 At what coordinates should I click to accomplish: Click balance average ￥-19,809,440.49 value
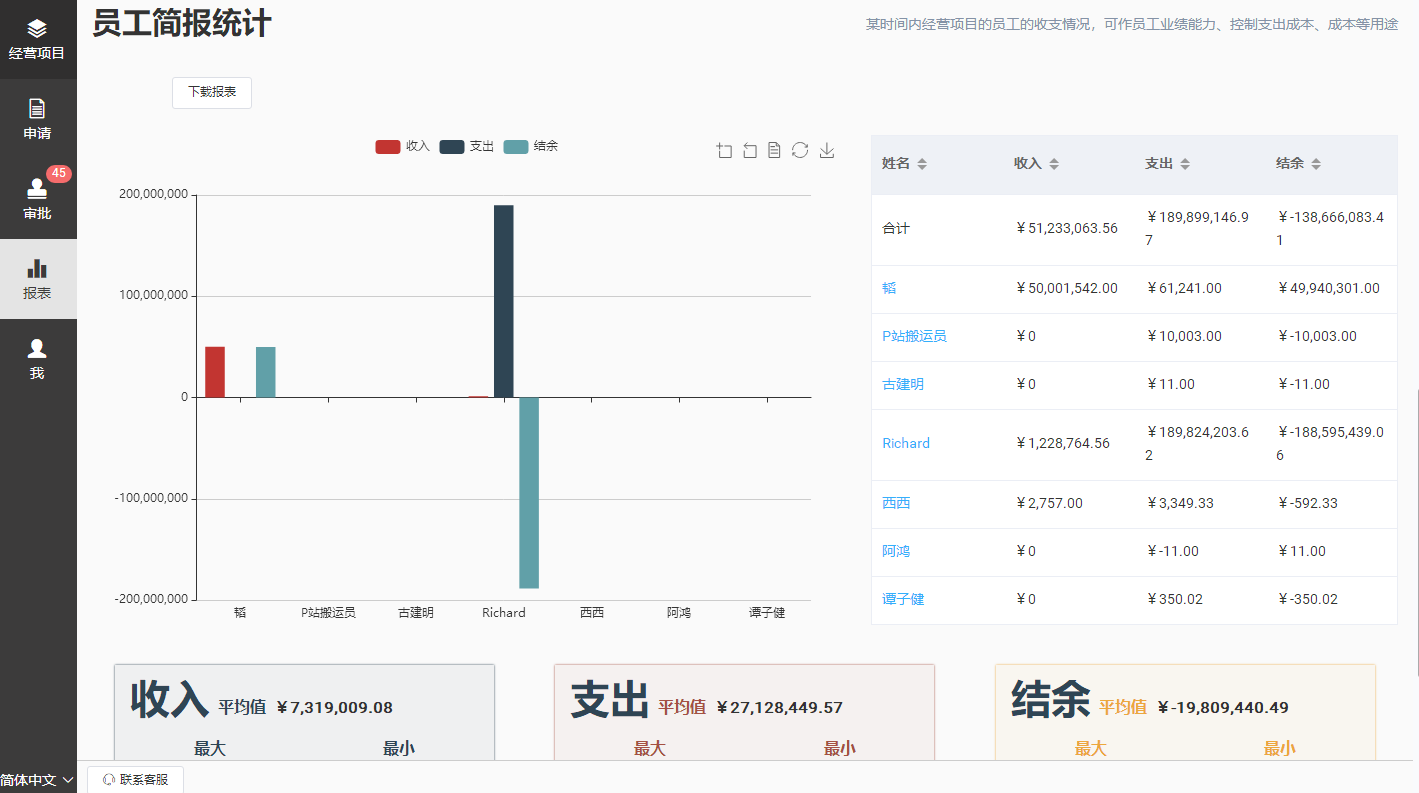[1223, 708]
